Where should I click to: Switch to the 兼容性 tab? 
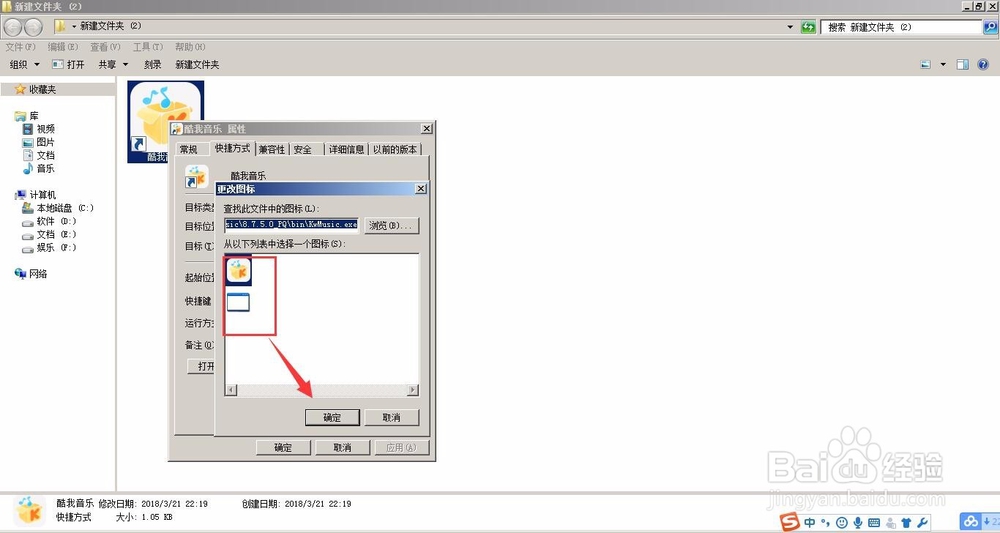(272, 150)
